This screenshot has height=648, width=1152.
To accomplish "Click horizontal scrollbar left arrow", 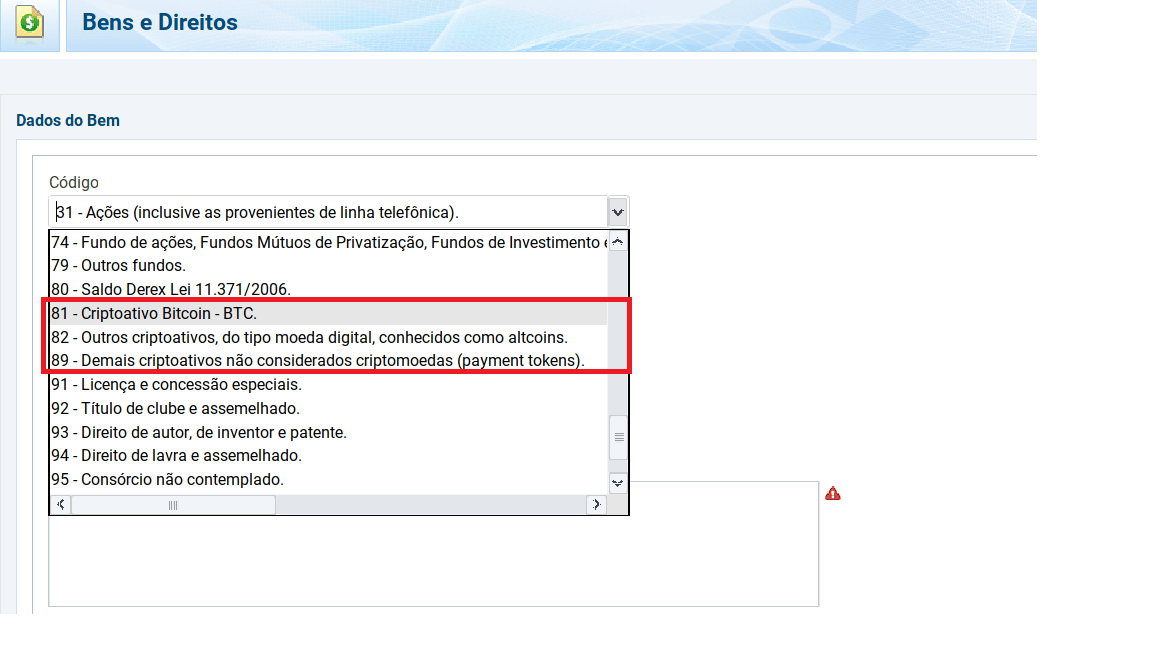I will pyautogui.click(x=61, y=505).
